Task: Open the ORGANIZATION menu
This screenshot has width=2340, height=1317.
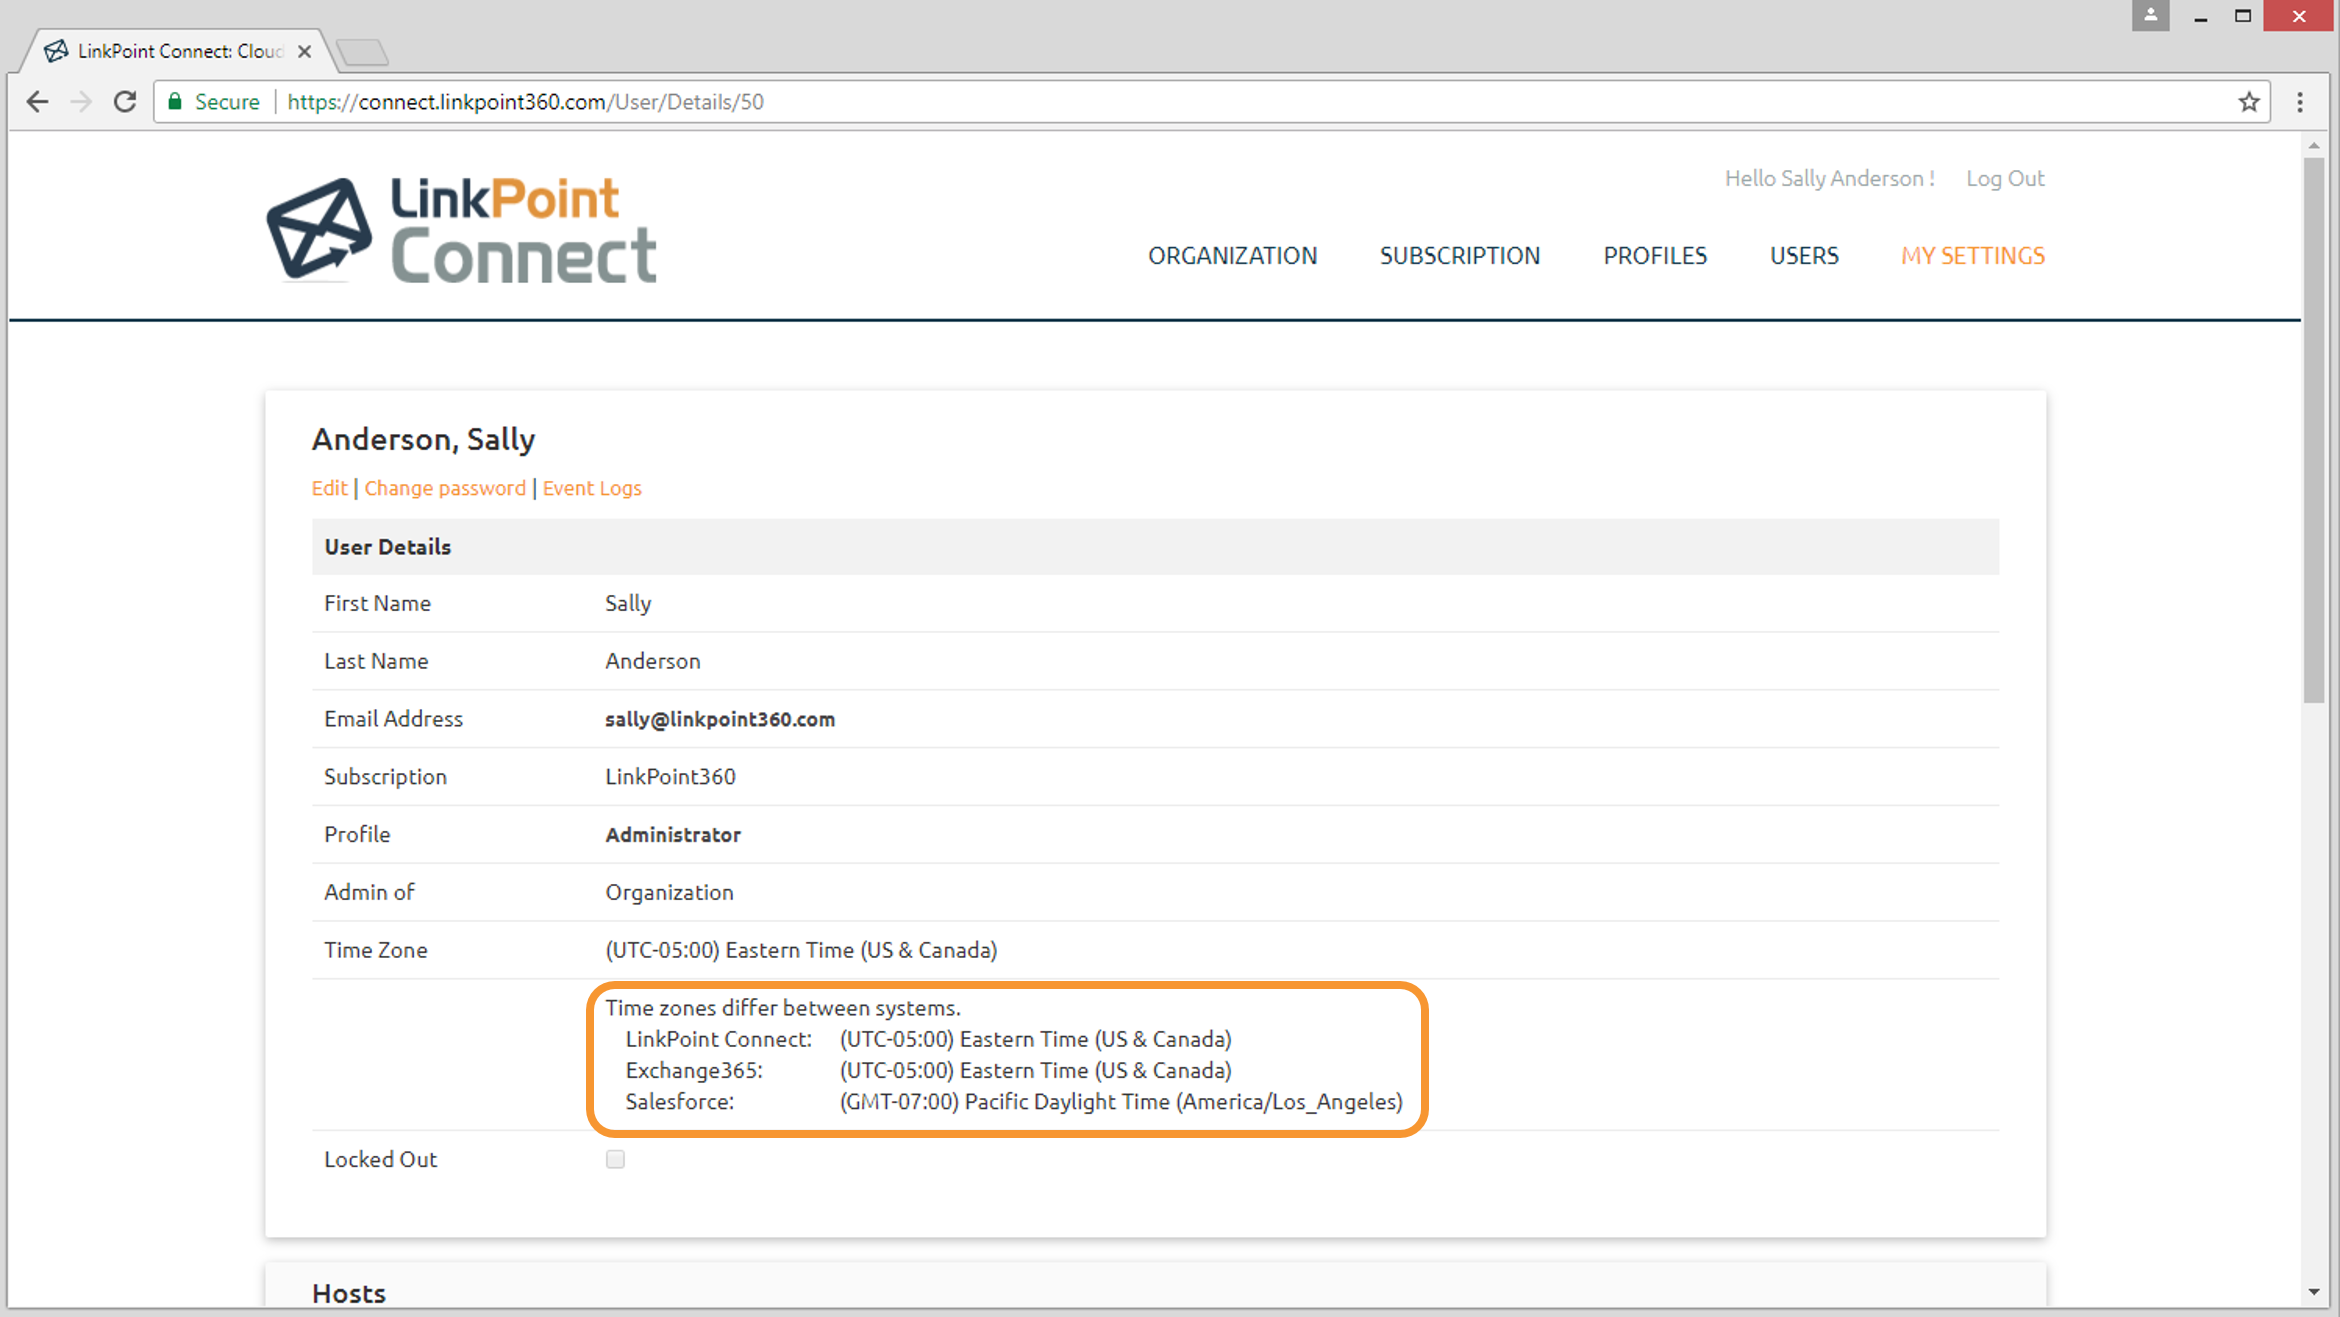Action: click(x=1232, y=256)
